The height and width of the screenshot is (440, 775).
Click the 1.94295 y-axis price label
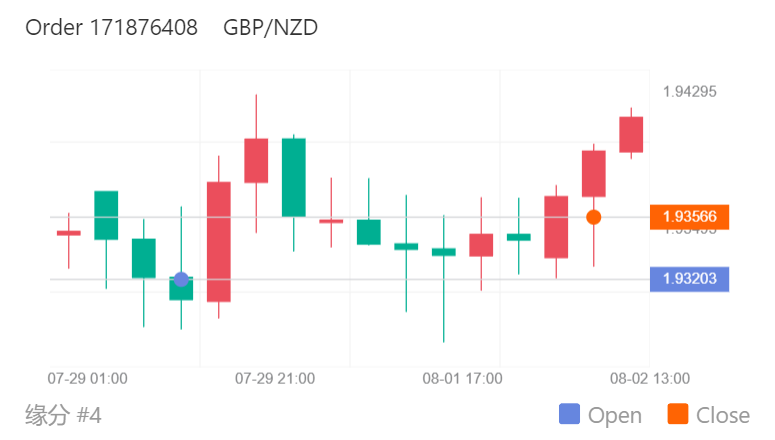689,92
